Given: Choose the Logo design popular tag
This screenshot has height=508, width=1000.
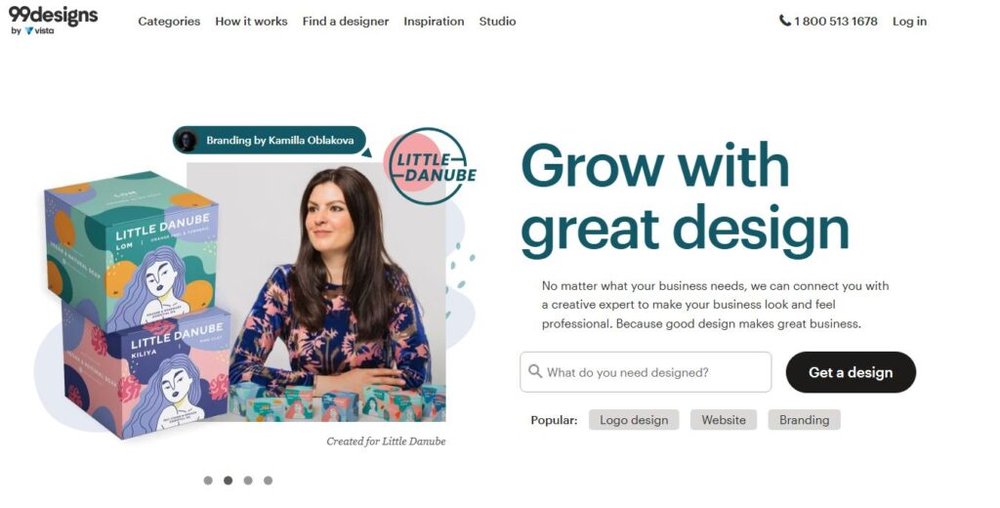Looking at the screenshot, I should pos(634,420).
